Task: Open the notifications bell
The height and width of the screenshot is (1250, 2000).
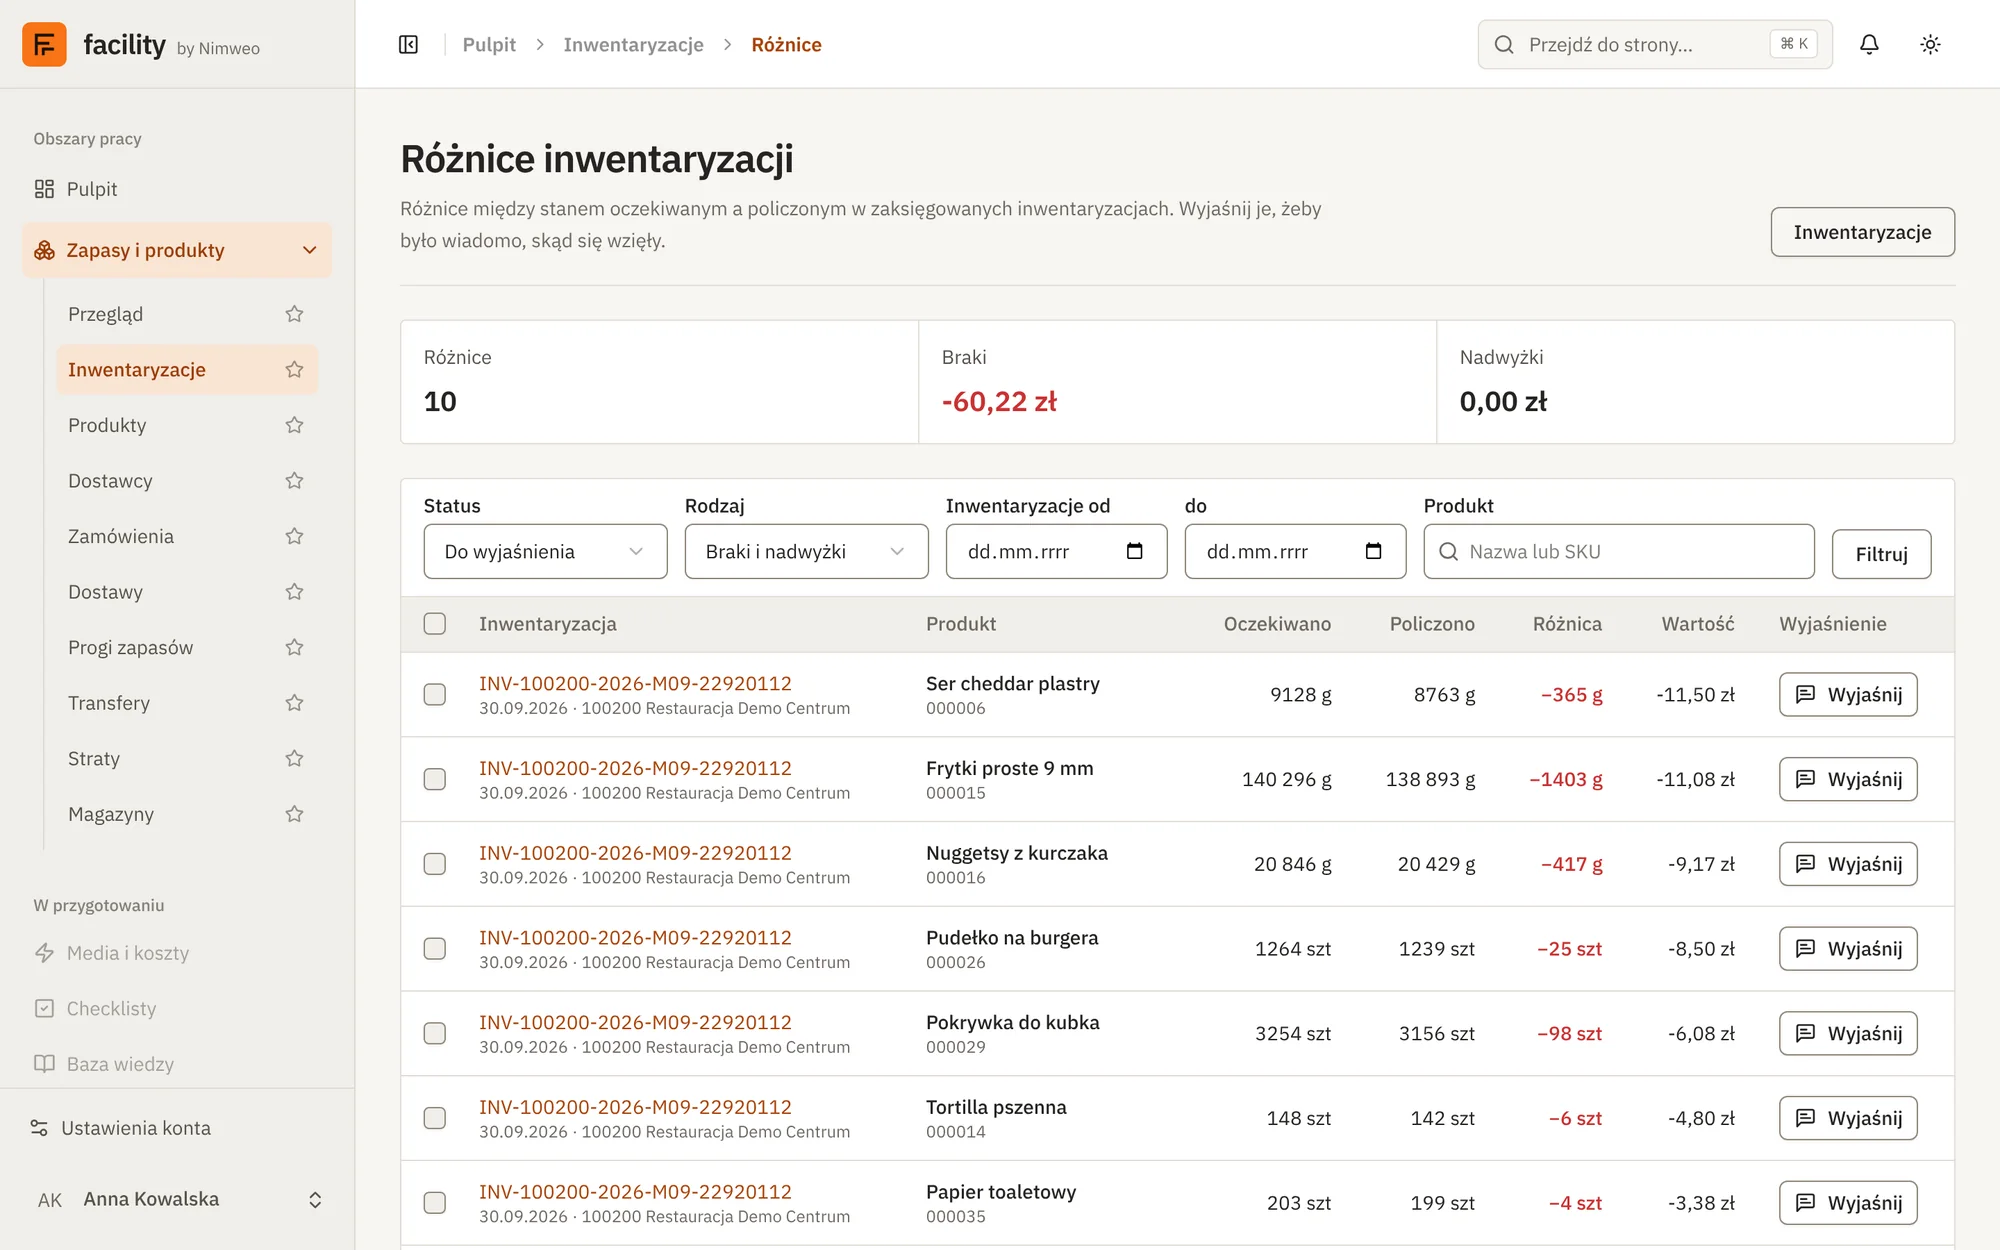Action: pos(1869,44)
